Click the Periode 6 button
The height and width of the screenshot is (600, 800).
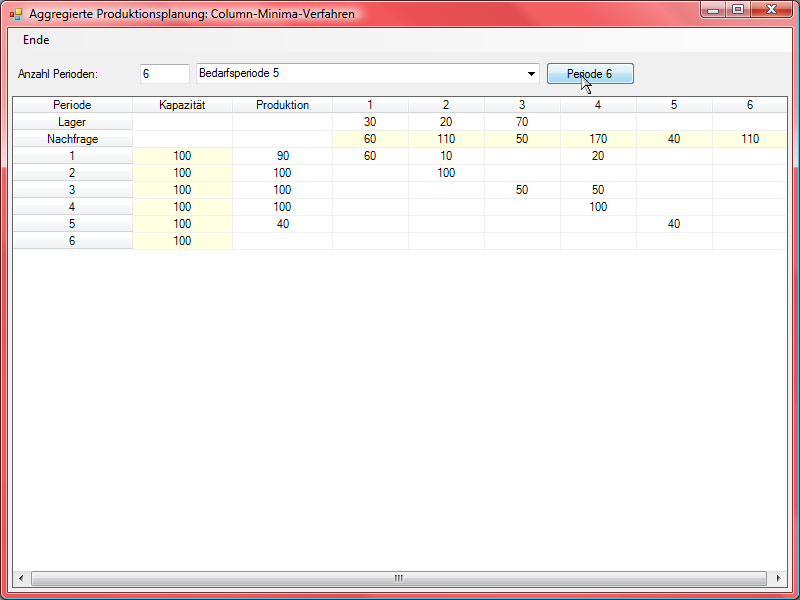click(x=590, y=74)
